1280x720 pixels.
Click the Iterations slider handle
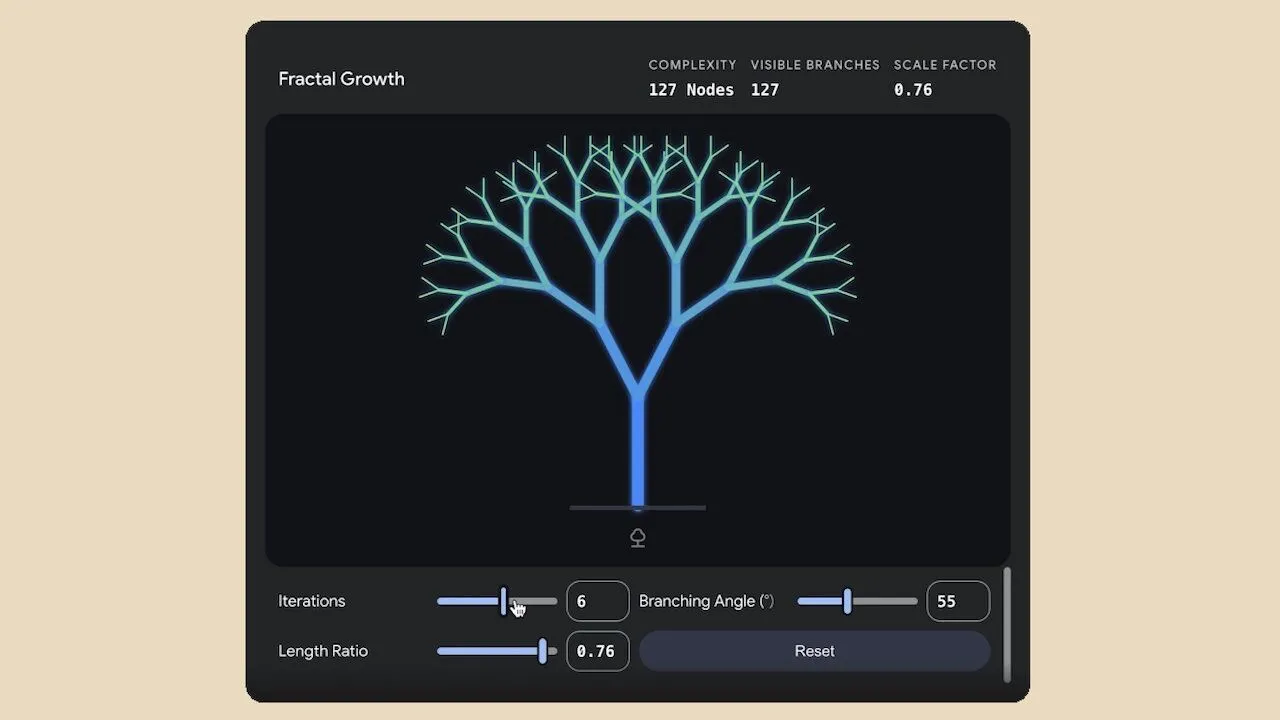[503, 601]
